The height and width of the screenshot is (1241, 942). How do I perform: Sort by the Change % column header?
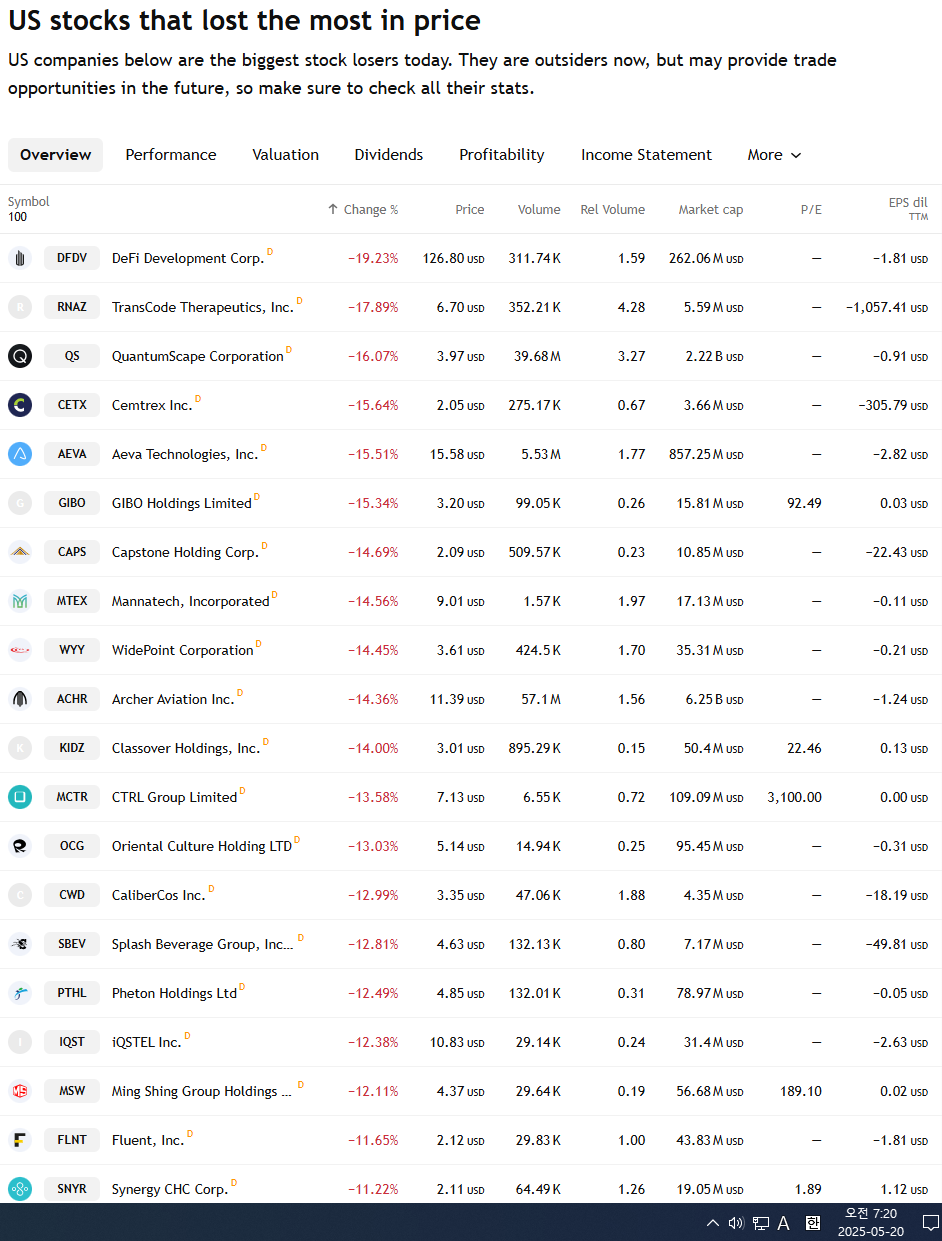click(x=363, y=210)
